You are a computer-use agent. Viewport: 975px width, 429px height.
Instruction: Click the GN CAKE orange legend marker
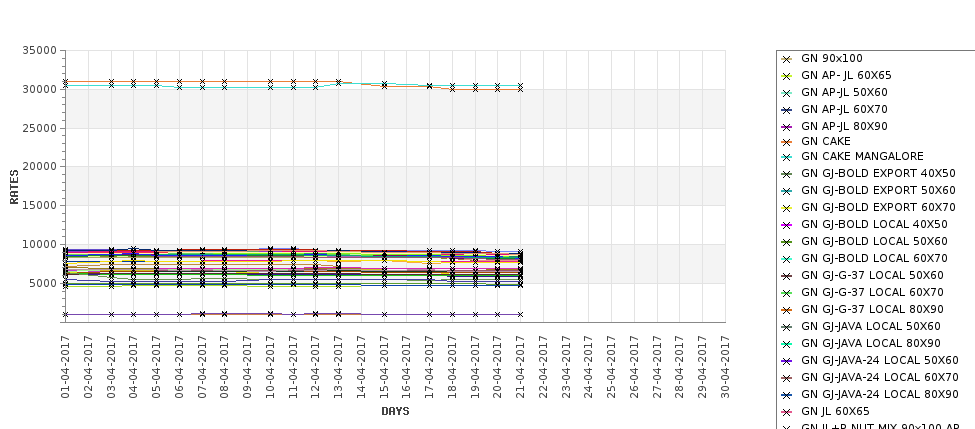(x=787, y=142)
